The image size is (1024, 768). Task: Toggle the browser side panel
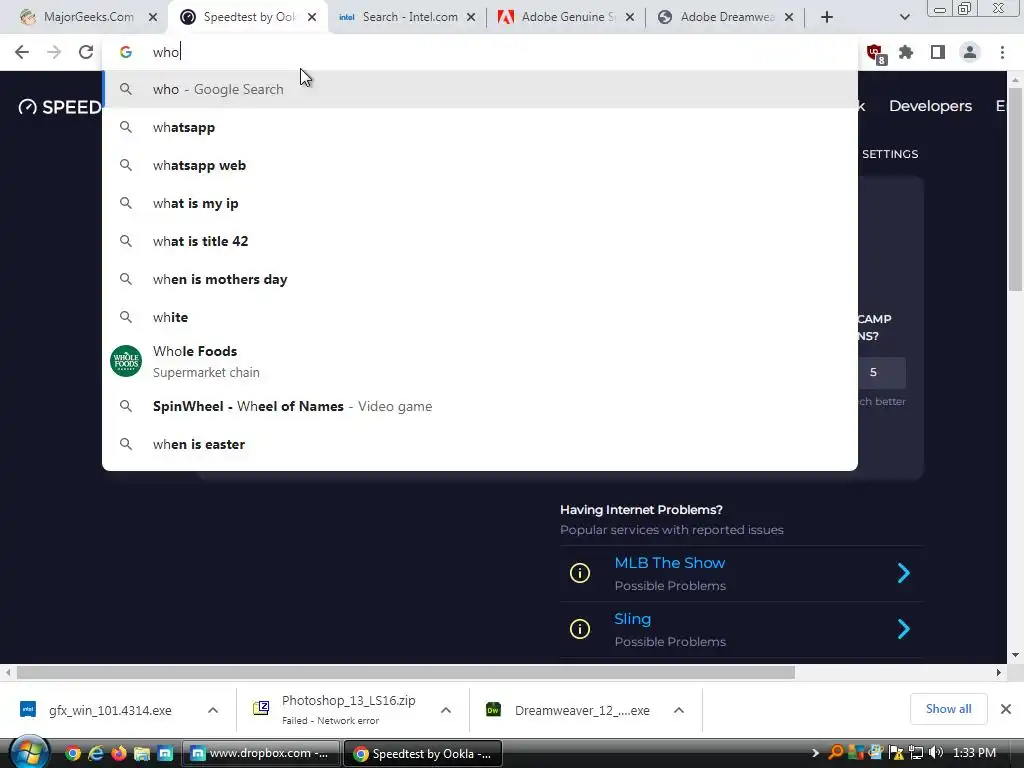938,52
